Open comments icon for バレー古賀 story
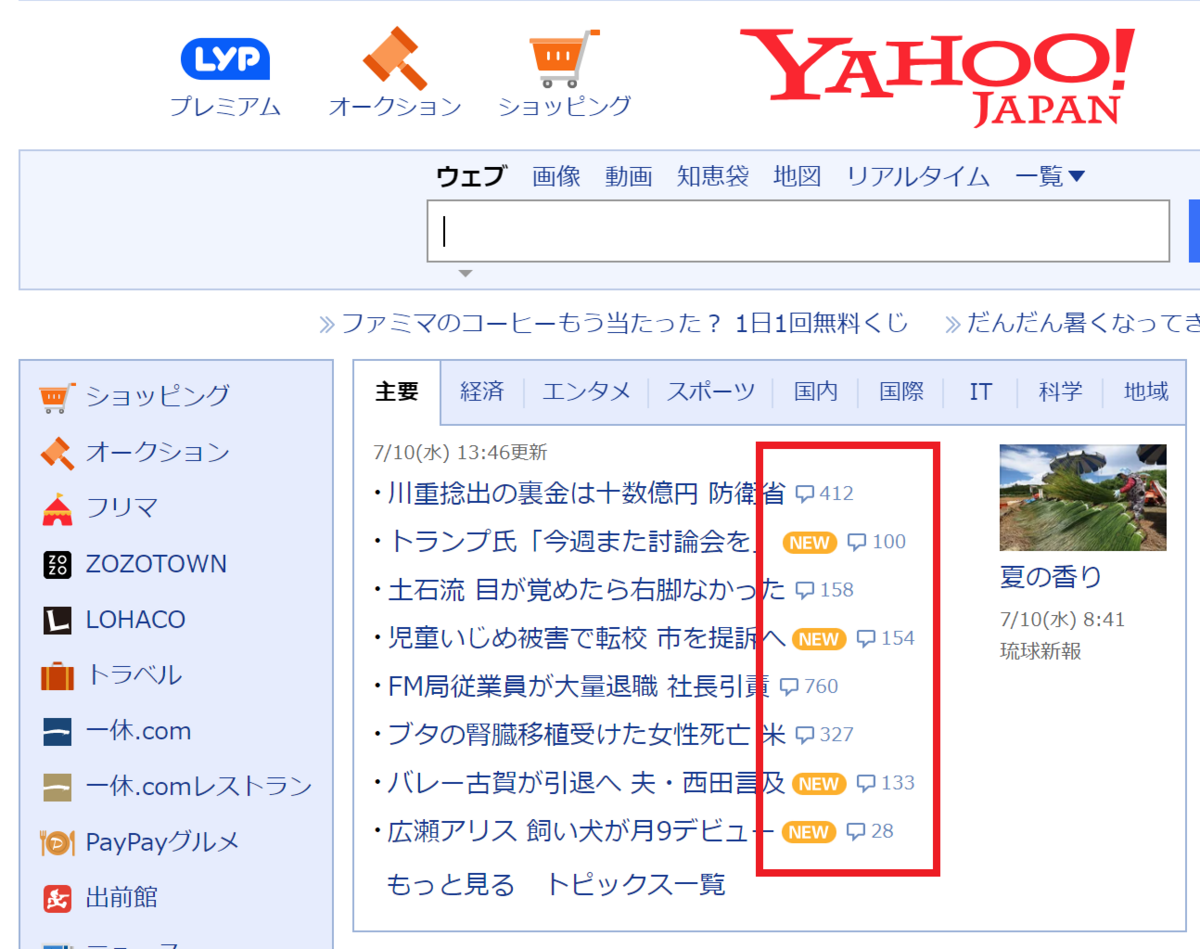 pyautogui.click(x=867, y=783)
